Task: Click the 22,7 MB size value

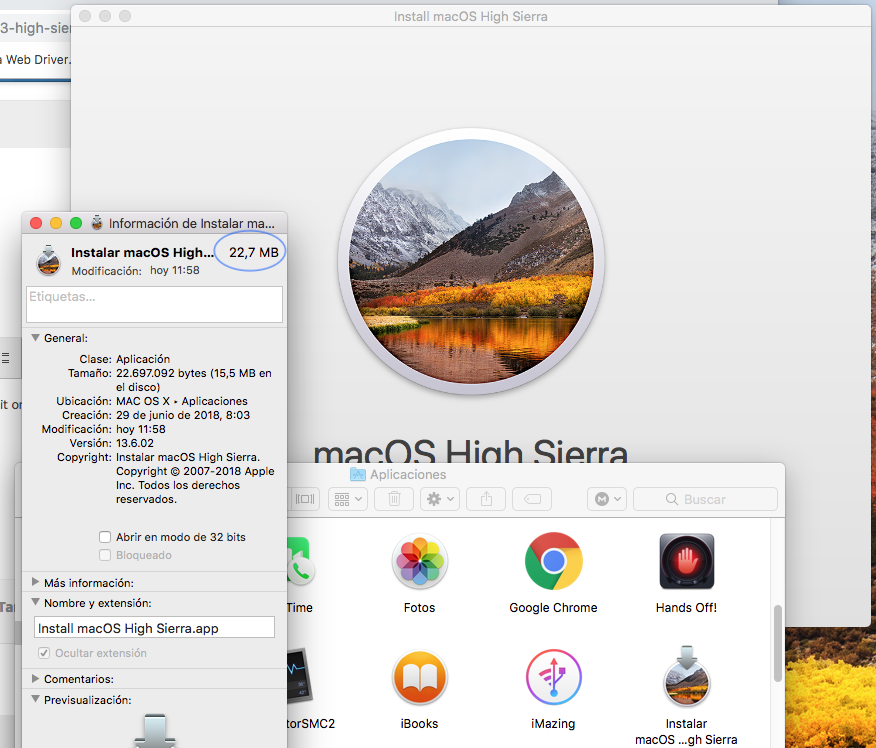Action: (254, 252)
